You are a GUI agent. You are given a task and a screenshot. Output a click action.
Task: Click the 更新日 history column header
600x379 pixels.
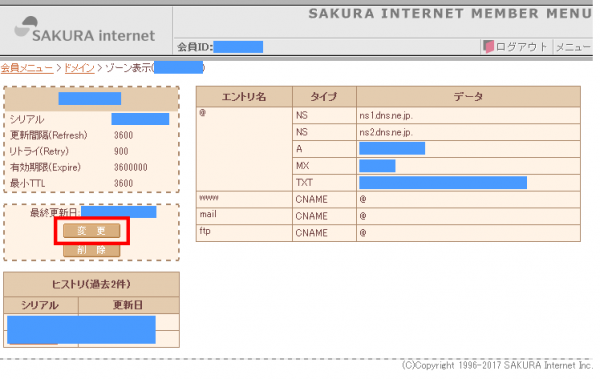click(x=128, y=305)
